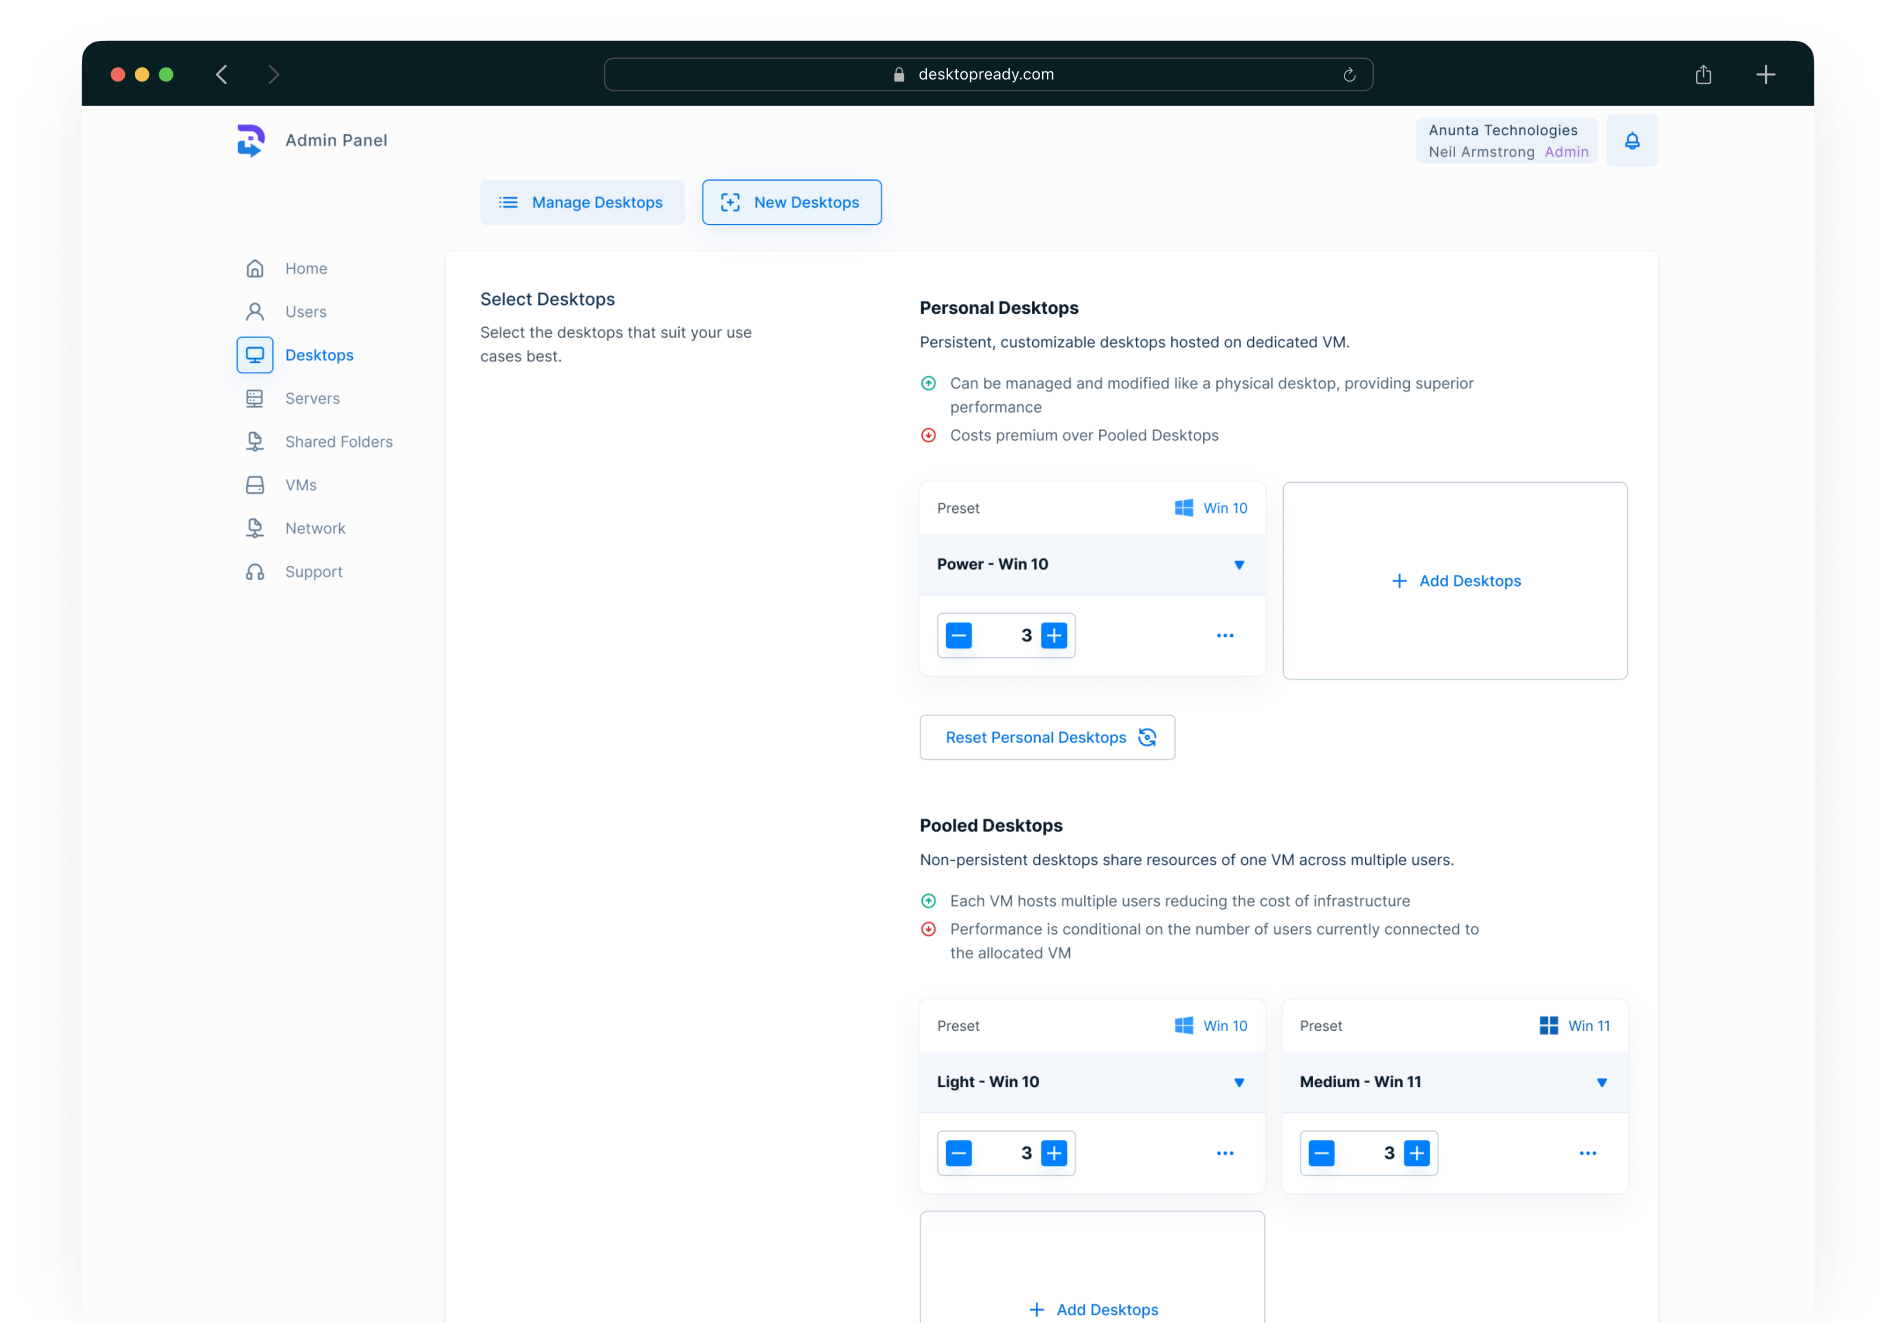Go to Servers in the sidebar
Screen dimensions: 1894x1323
click(x=312, y=398)
